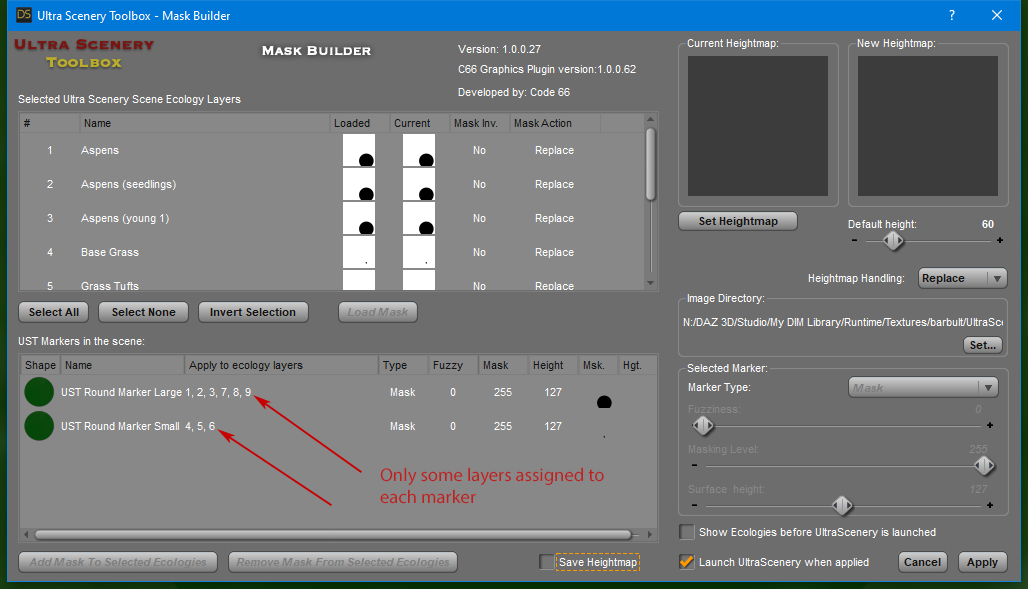This screenshot has width=1028, height=589.
Task: Click the Fuzziness plus icon
Action: [990, 425]
